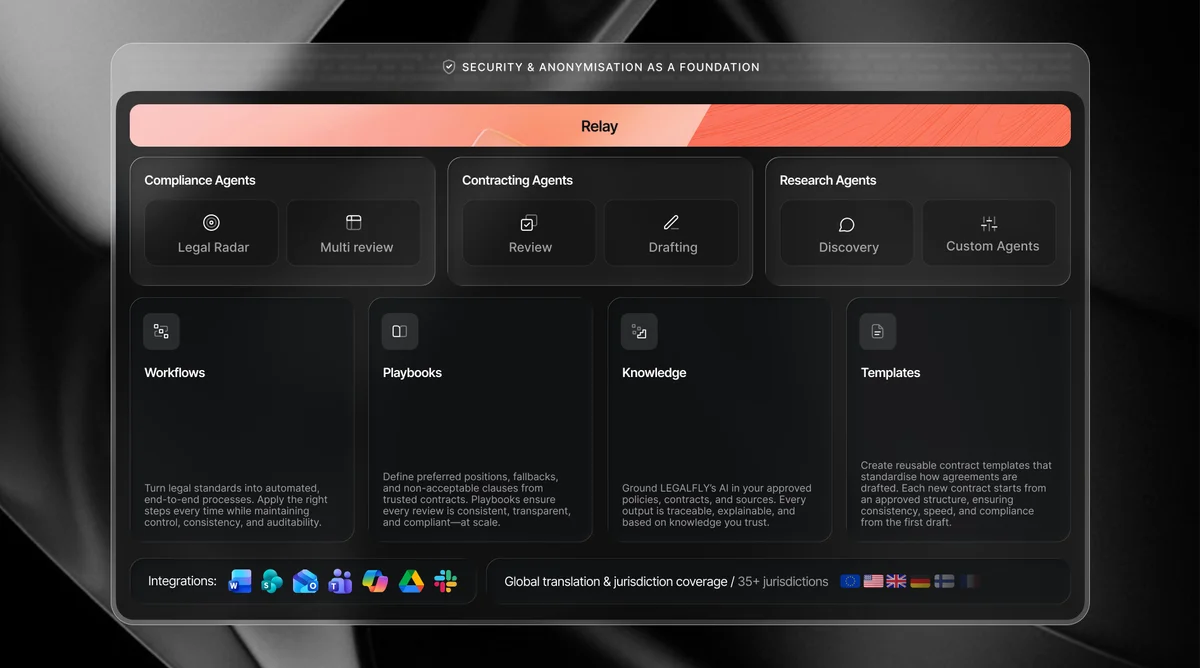Click the security checkmark badge
The height and width of the screenshot is (668, 1200).
click(x=449, y=67)
